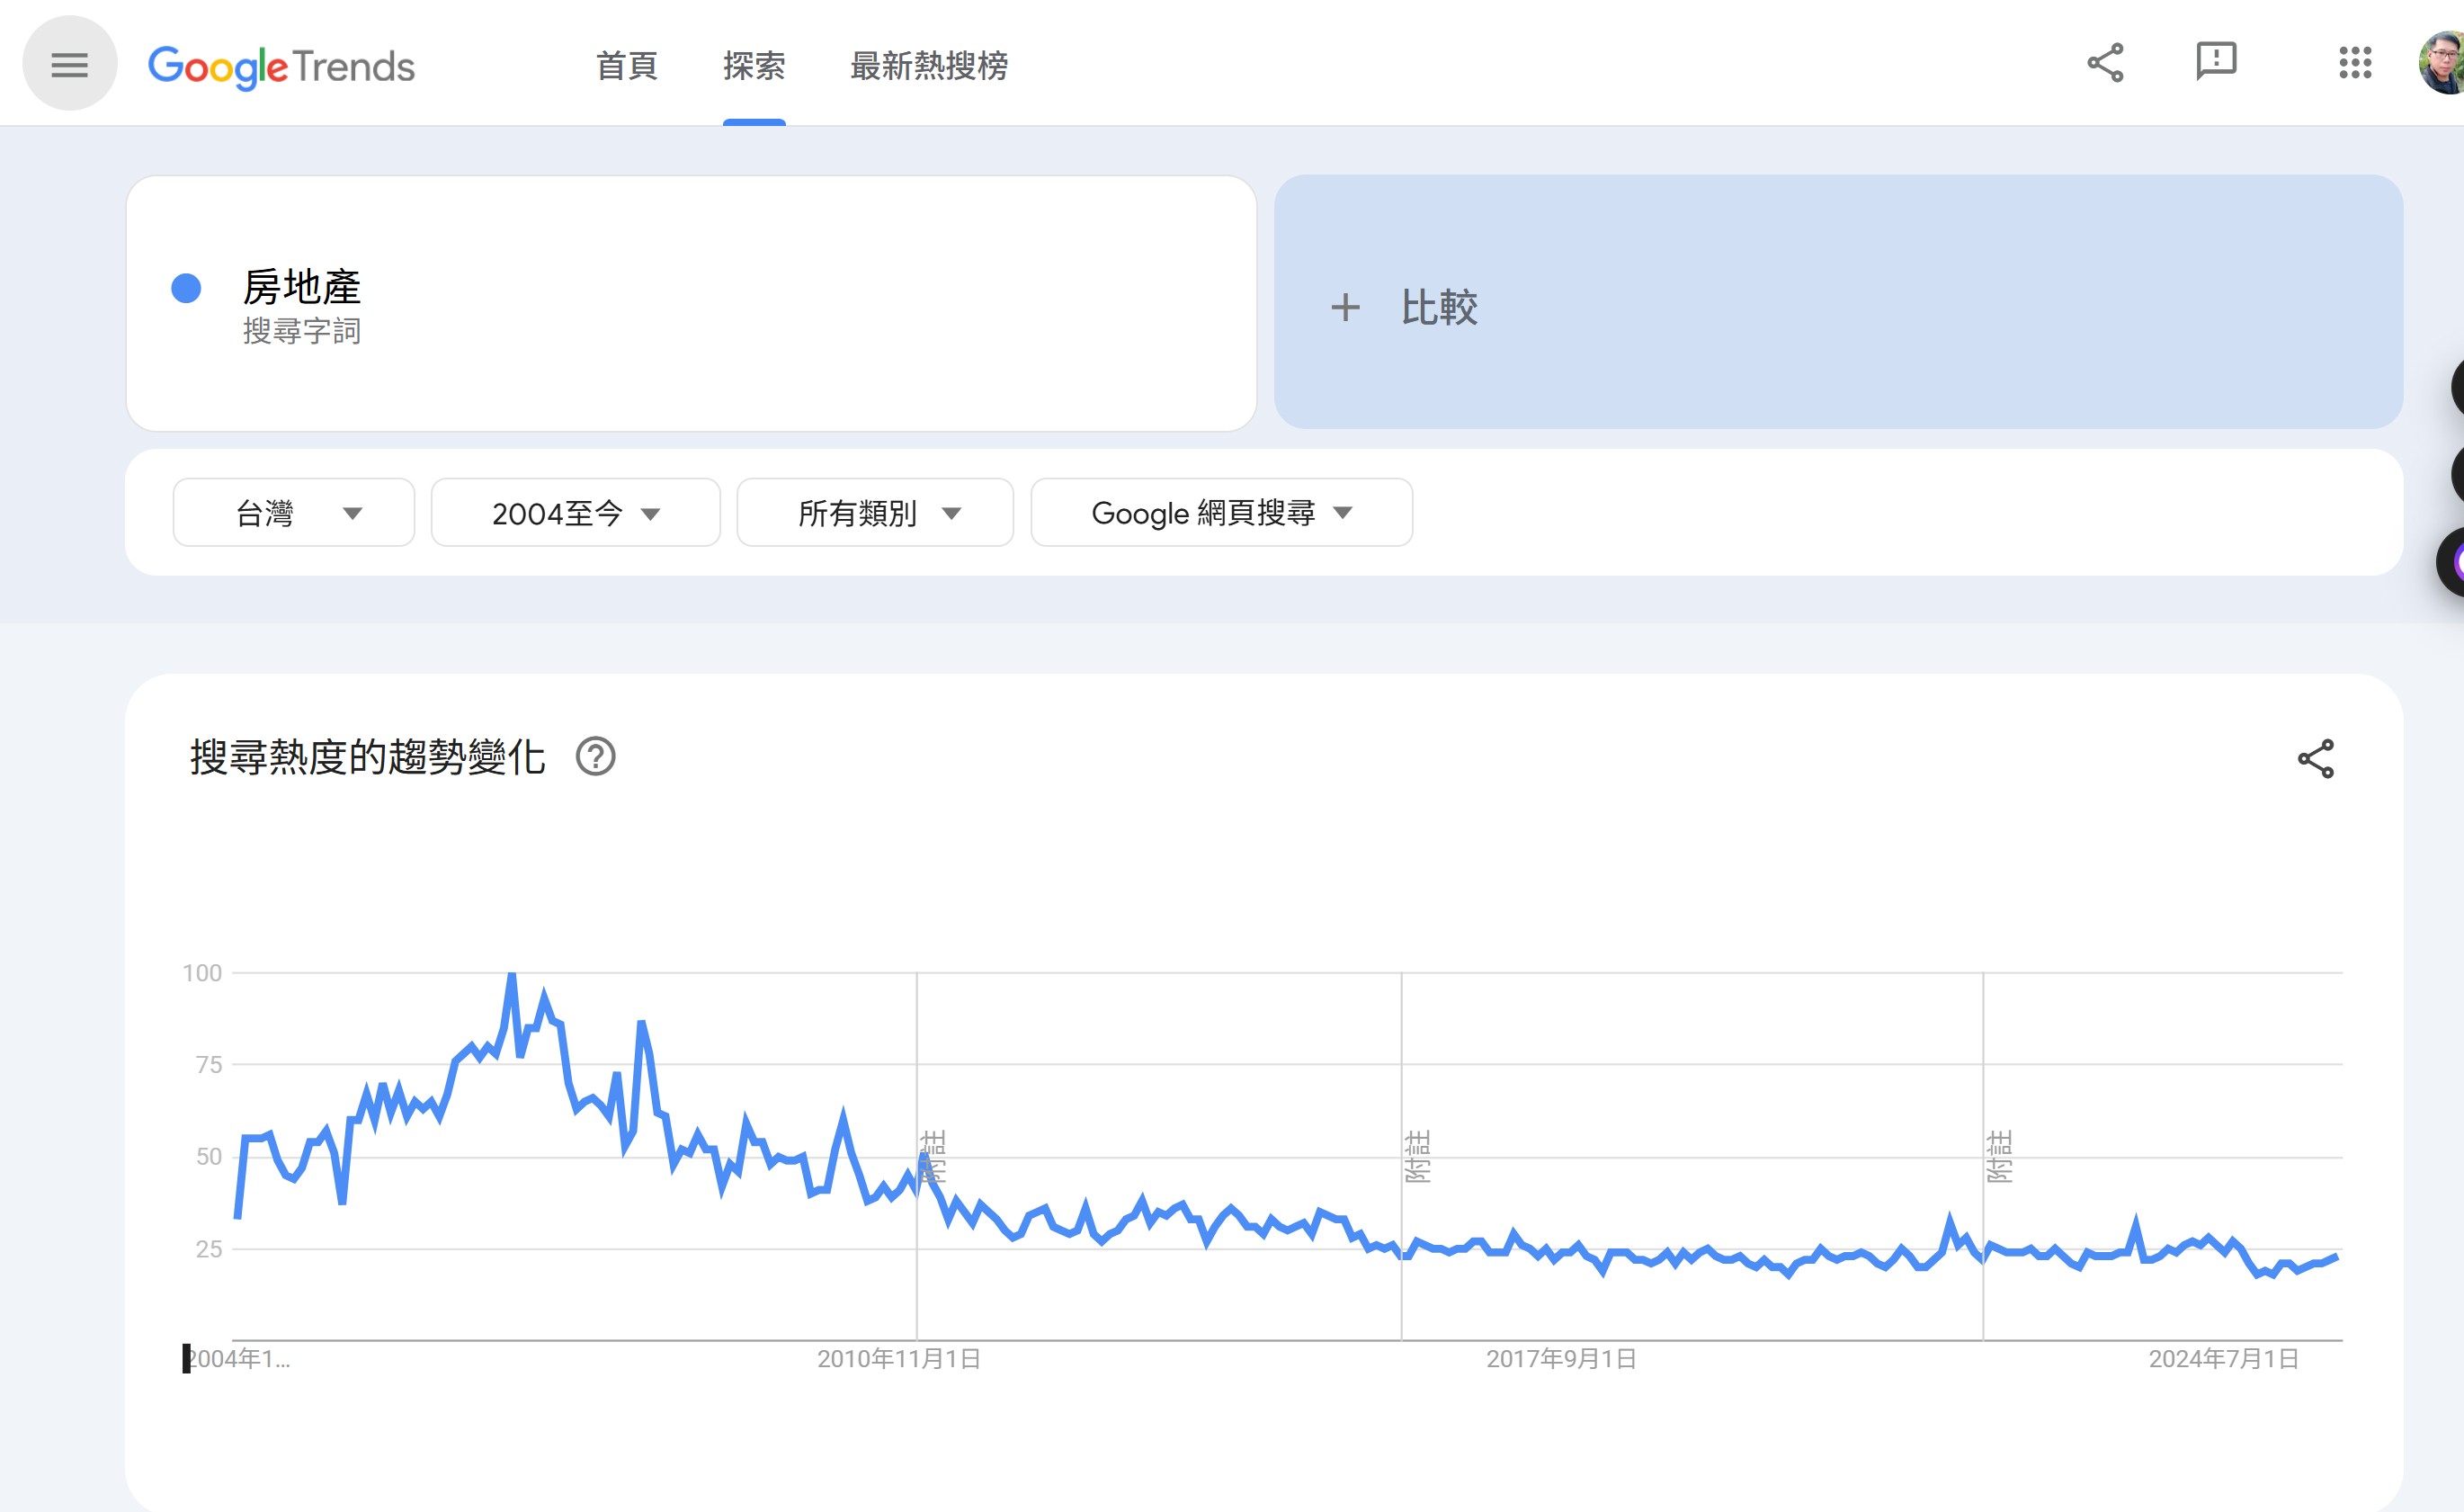Edit the 房地產 search term field

coord(301,288)
